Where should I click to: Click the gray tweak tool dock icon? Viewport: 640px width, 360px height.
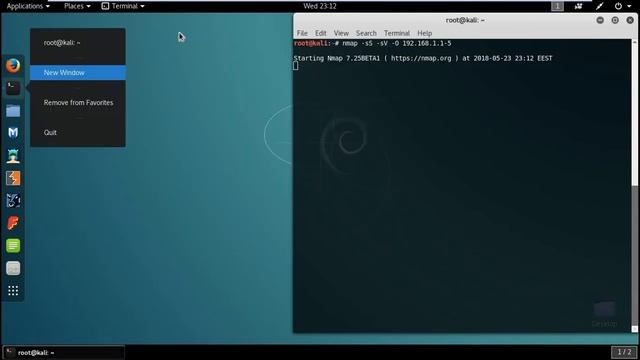point(13,268)
